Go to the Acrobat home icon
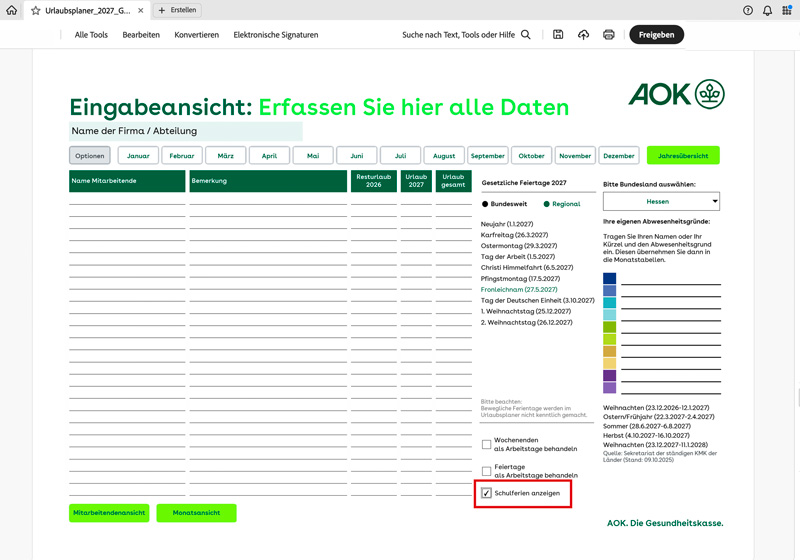 pos(11,10)
